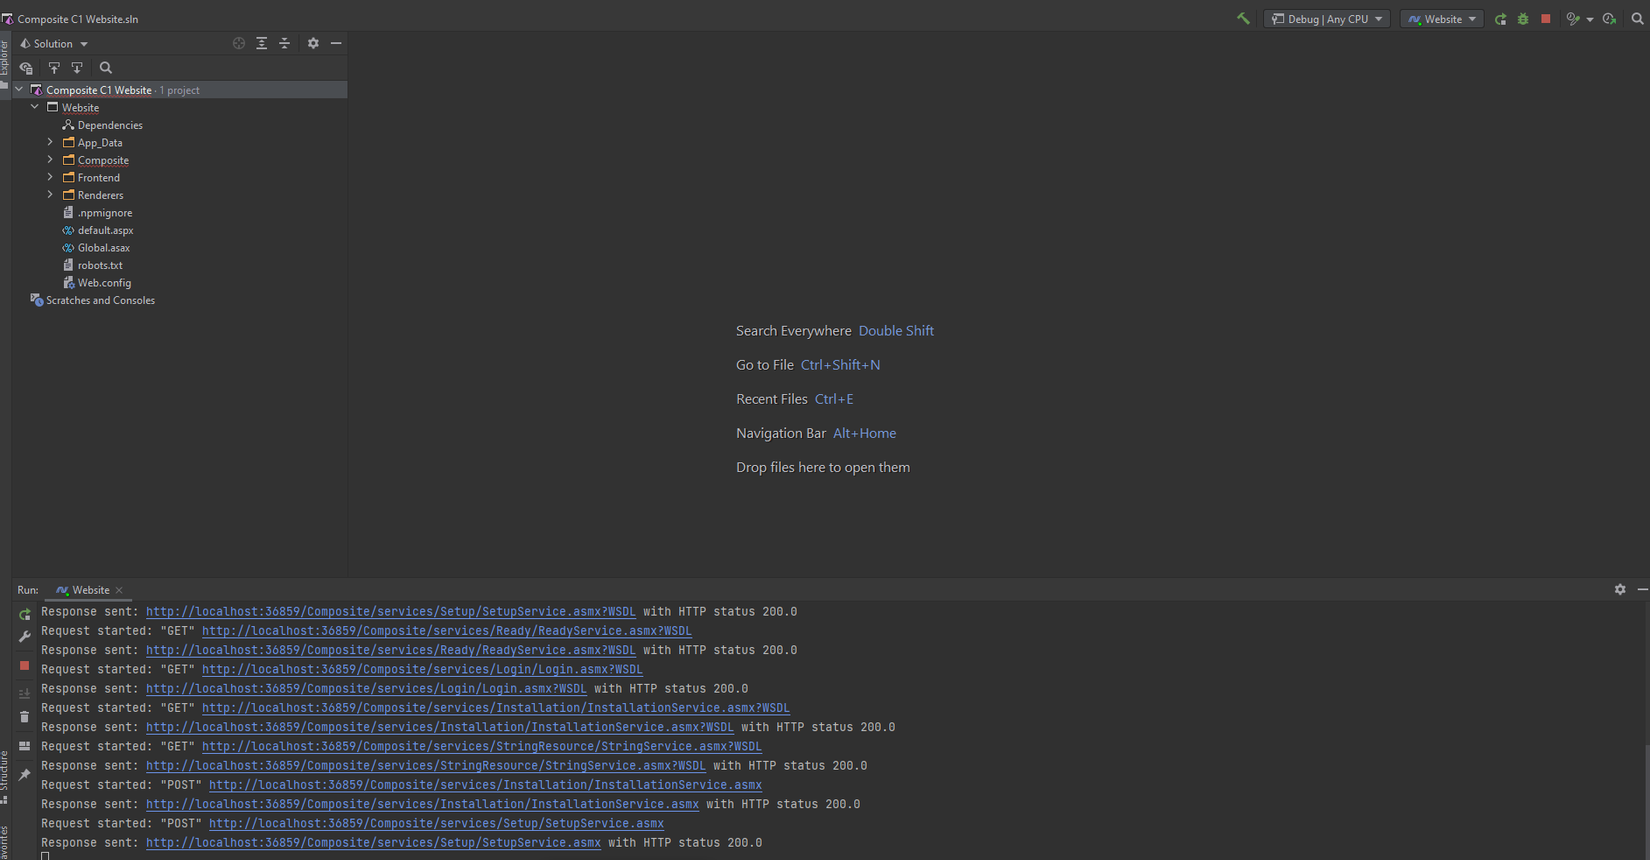The width and height of the screenshot is (1650, 860).
Task: Open SetupService.asmx?WSDL link in the console
Action: coord(391,612)
